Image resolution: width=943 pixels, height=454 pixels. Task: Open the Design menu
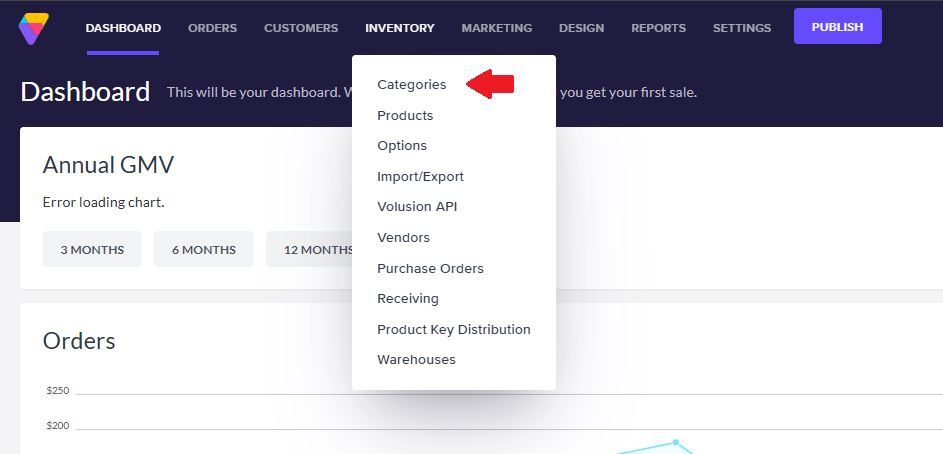(582, 28)
